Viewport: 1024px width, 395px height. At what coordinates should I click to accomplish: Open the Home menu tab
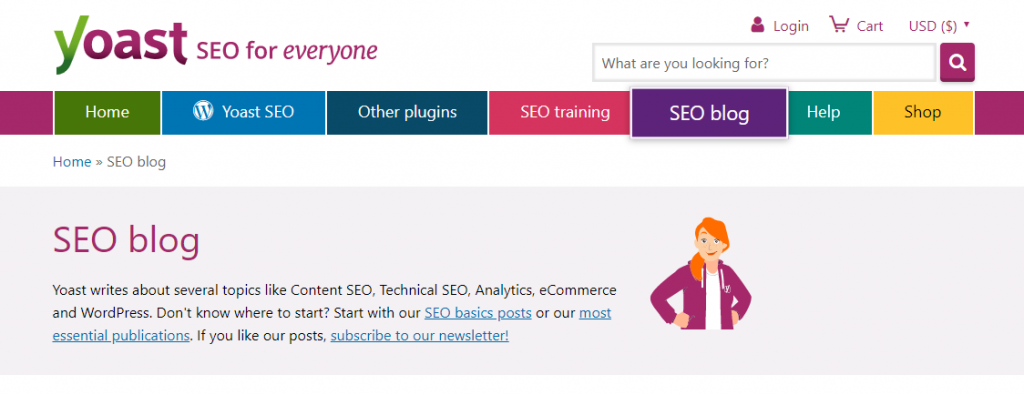[107, 112]
